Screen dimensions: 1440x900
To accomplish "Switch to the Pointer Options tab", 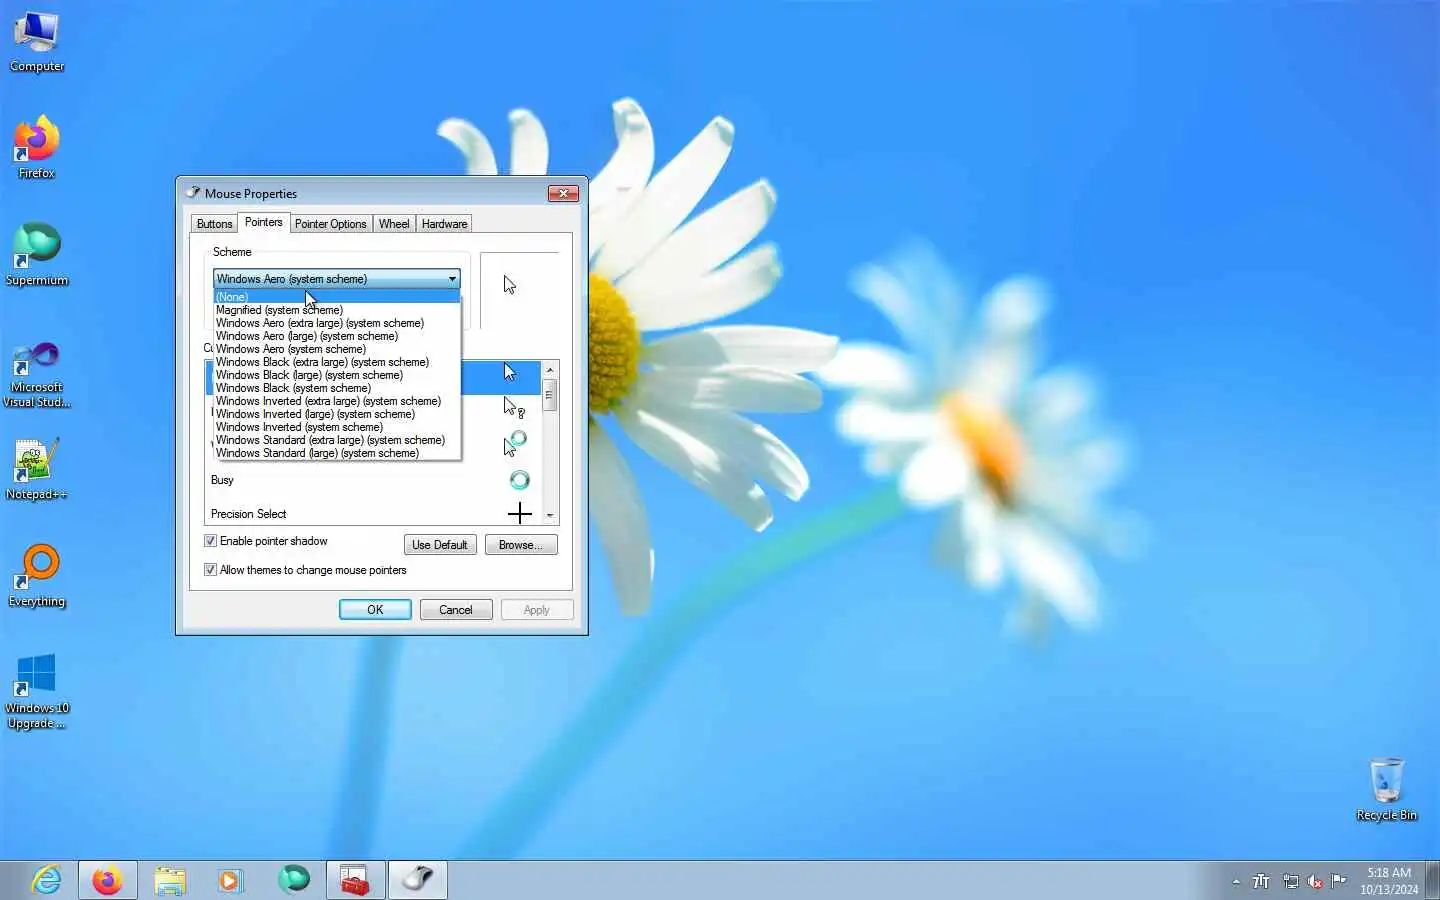I will tap(330, 224).
